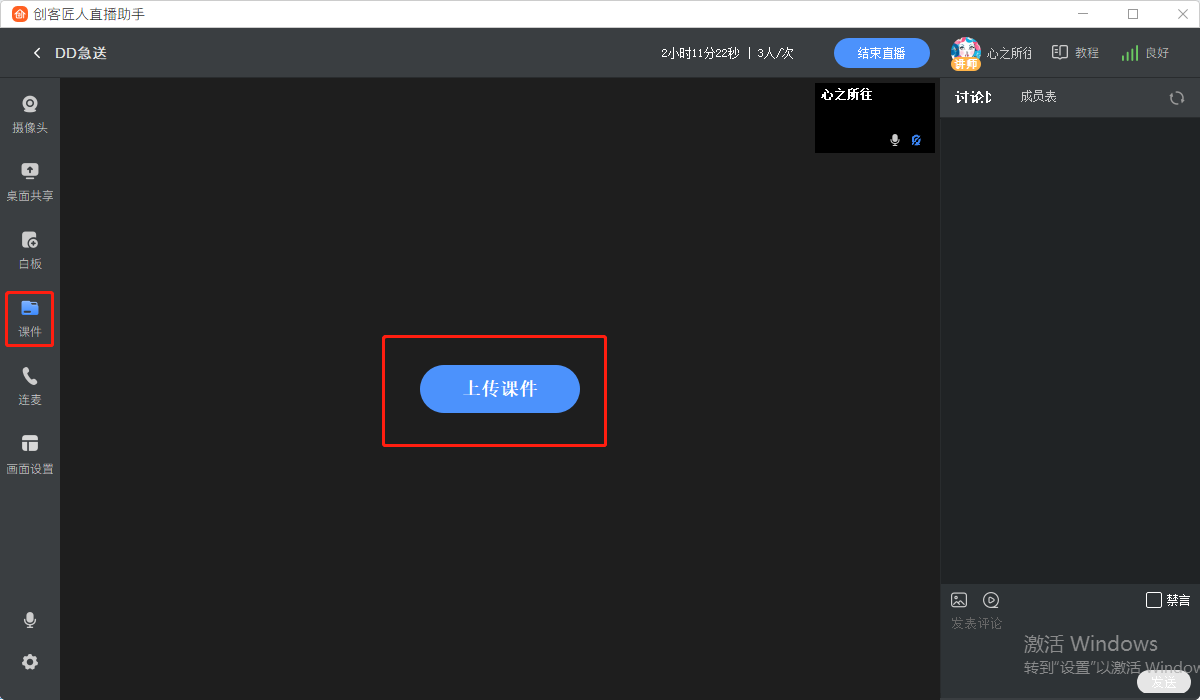This screenshot has width=1200, height=700.
Task: Open the camera (摄像头) tool
Action: [30, 115]
